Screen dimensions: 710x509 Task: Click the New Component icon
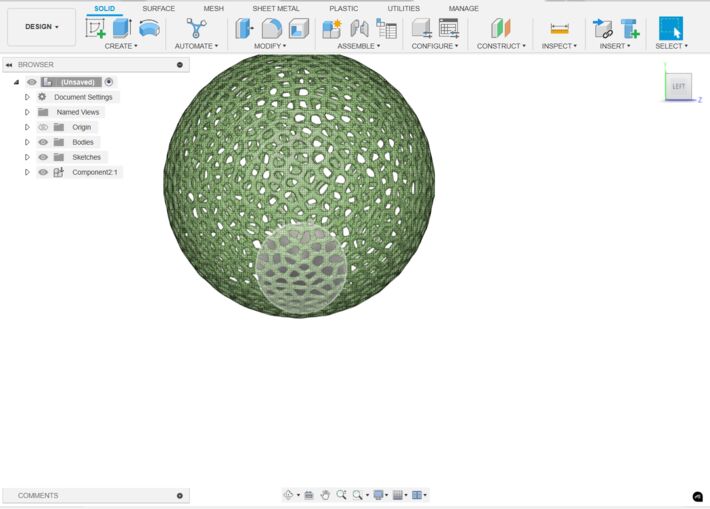point(332,29)
